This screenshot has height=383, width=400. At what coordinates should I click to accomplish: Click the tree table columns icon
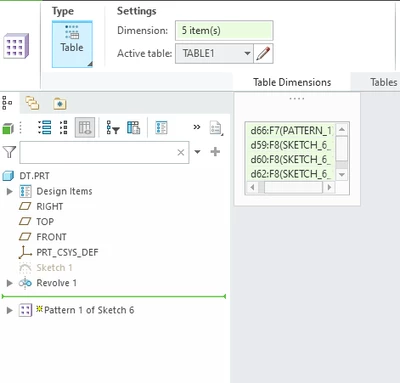[x=133, y=127]
